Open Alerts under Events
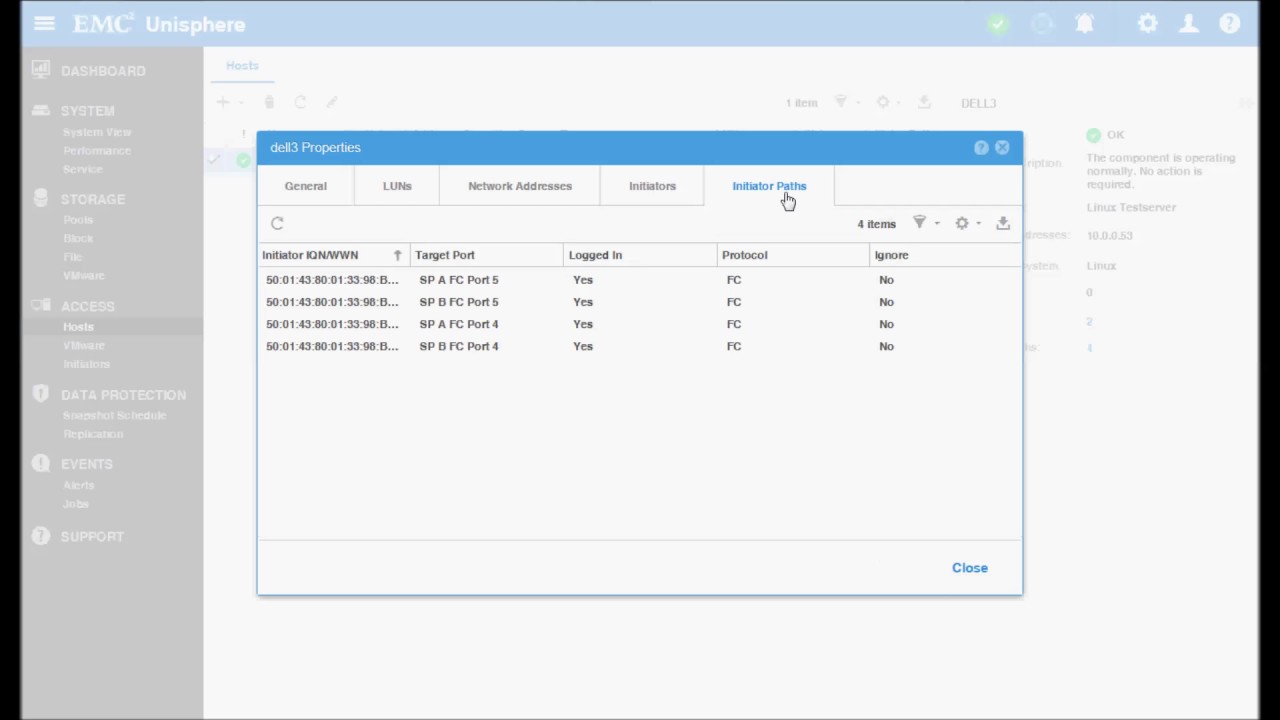 [78, 485]
